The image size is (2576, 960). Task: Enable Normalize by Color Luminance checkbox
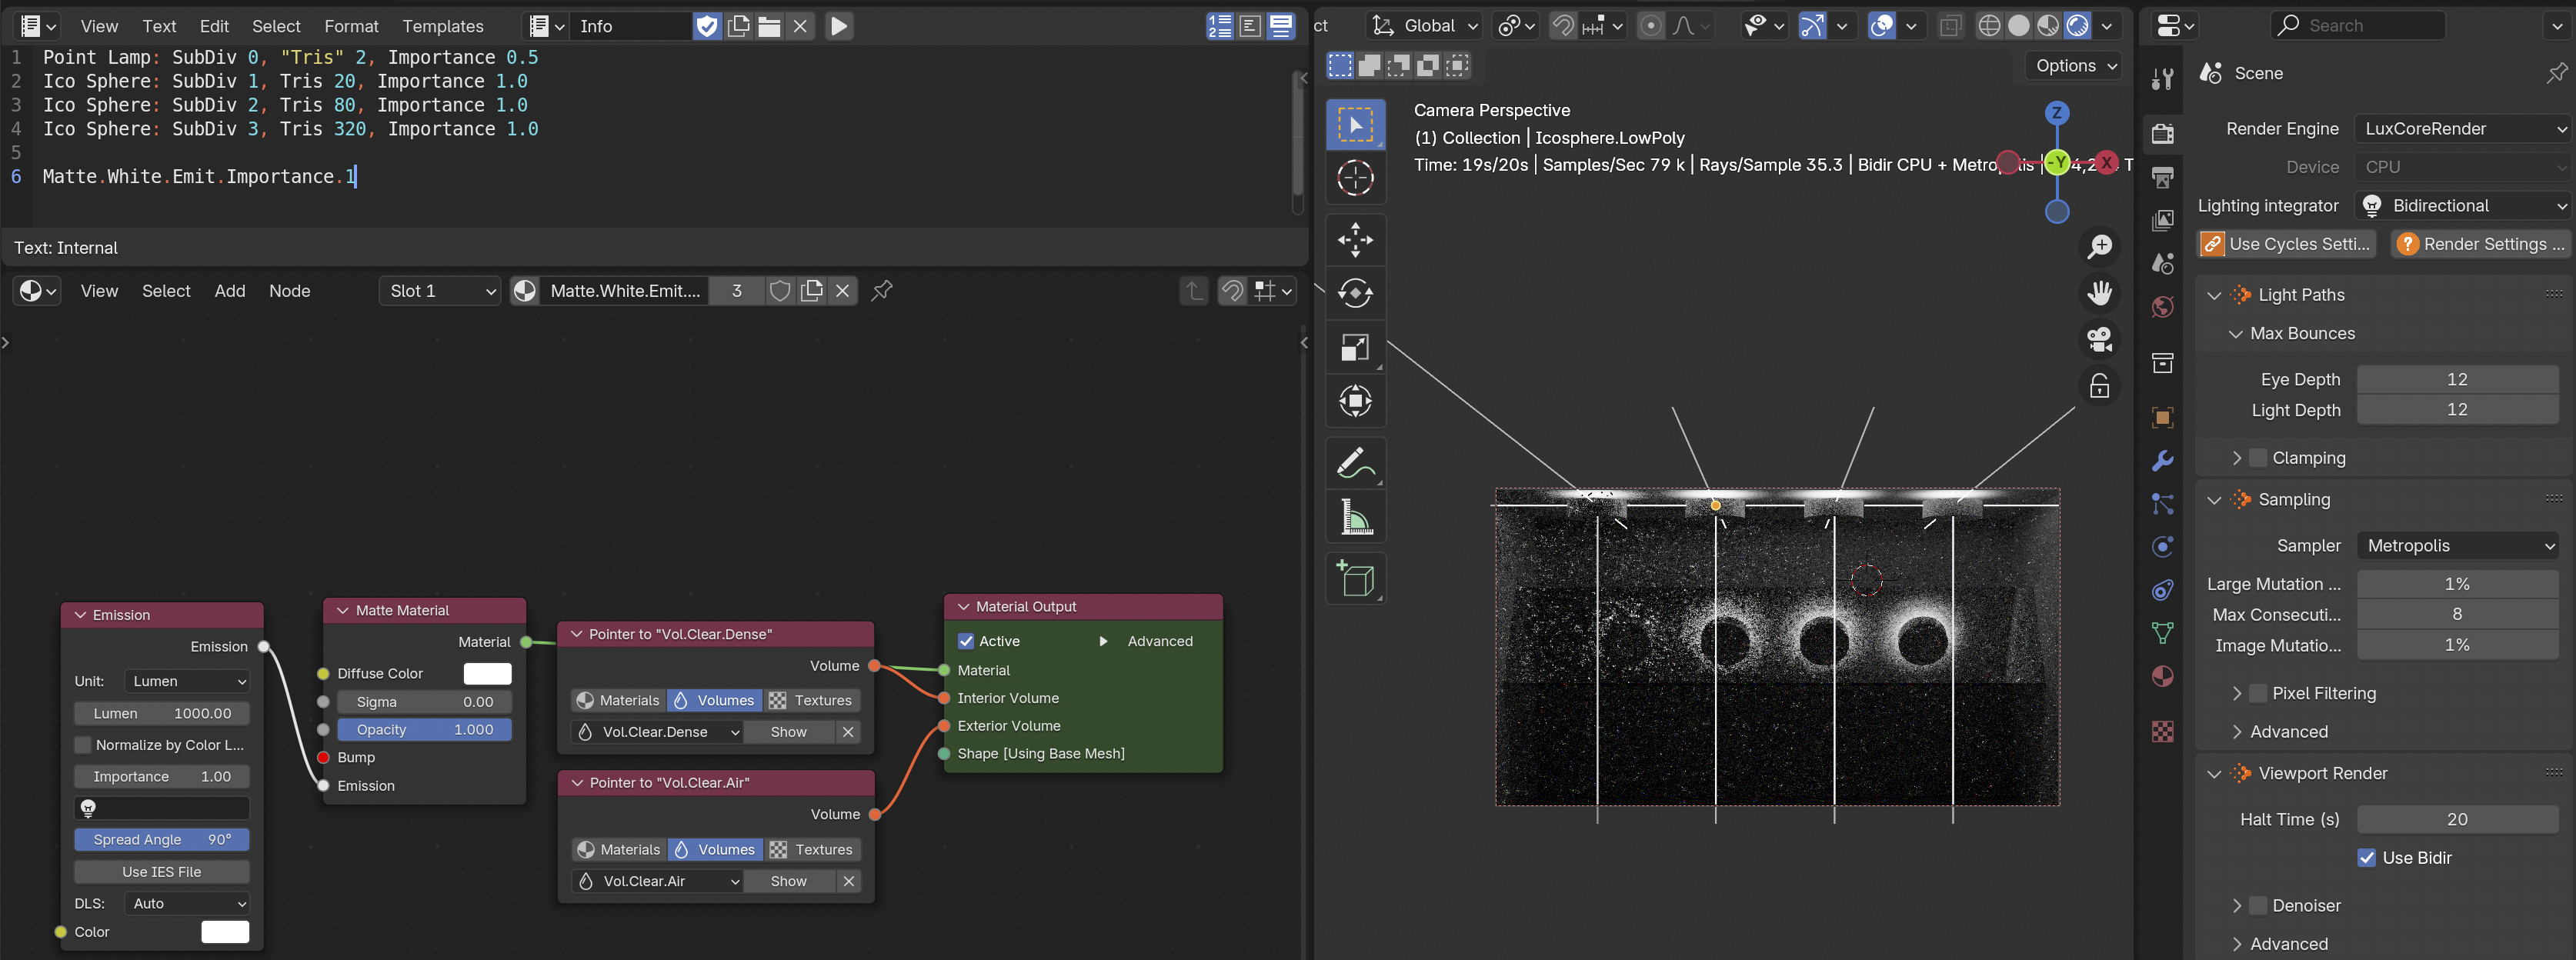[83, 745]
